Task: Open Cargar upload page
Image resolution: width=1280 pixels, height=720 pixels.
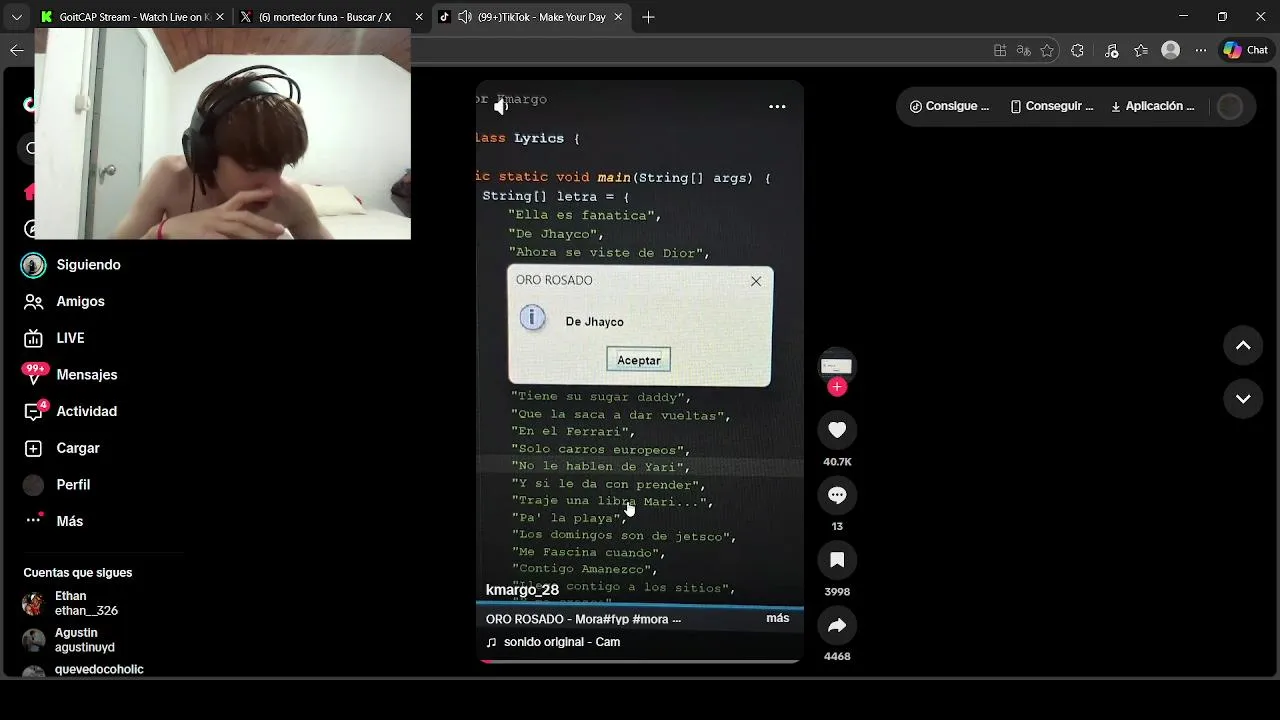Action: click(77, 448)
